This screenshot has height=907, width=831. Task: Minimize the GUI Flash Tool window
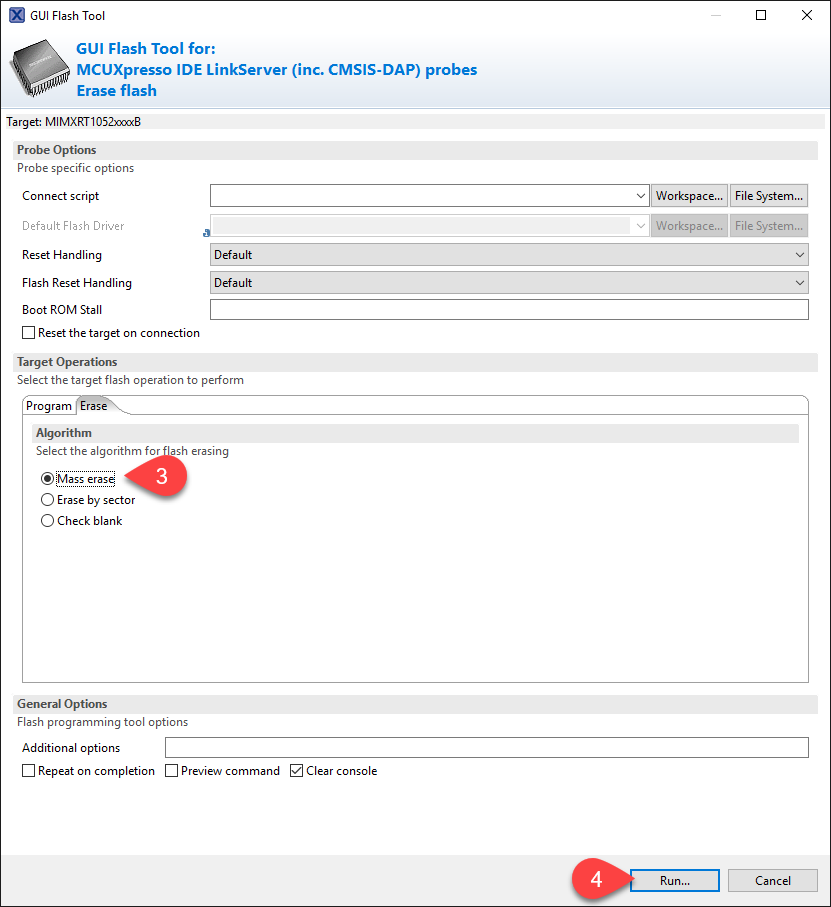(716, 16)
